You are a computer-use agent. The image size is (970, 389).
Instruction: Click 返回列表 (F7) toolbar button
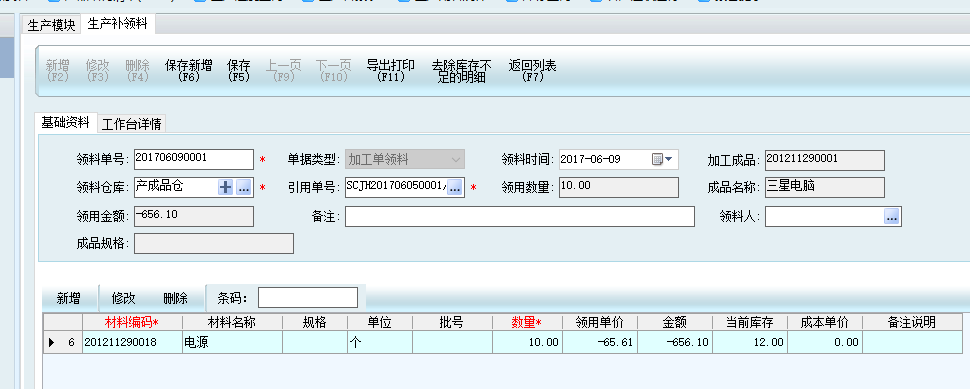[533, 71]
